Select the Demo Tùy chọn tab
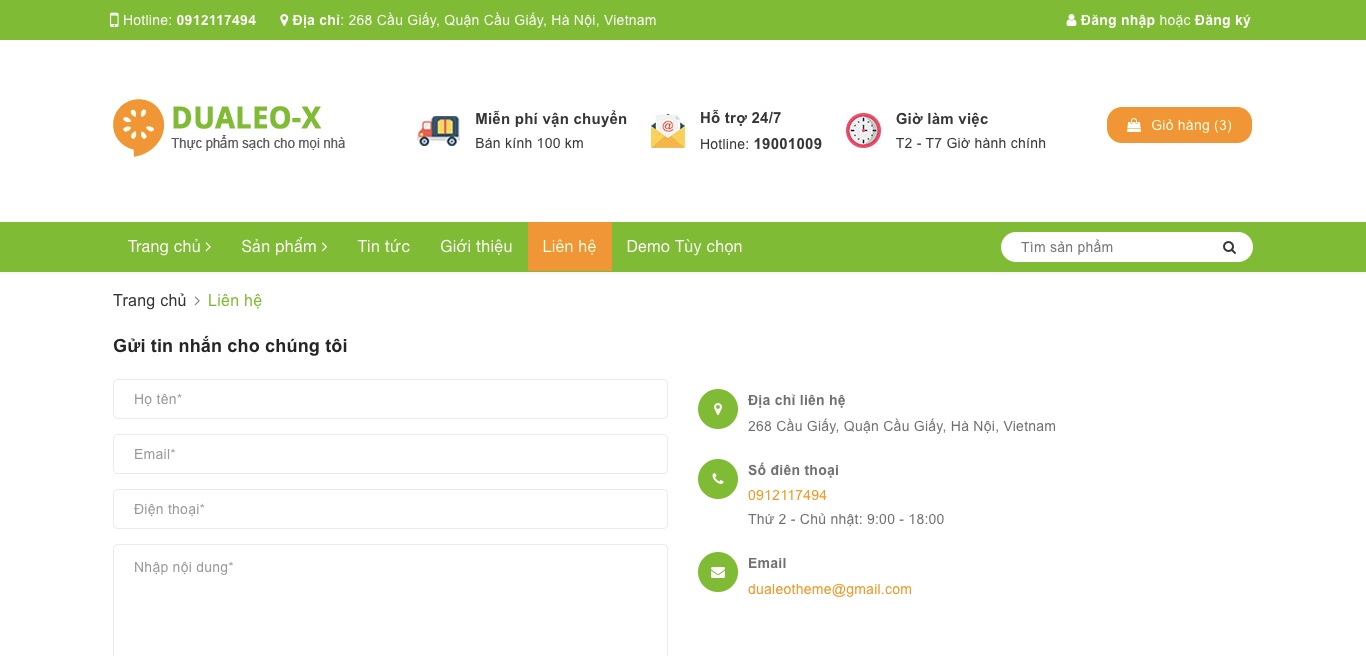This screenshot has height=656, width=1366. (684, 247)
